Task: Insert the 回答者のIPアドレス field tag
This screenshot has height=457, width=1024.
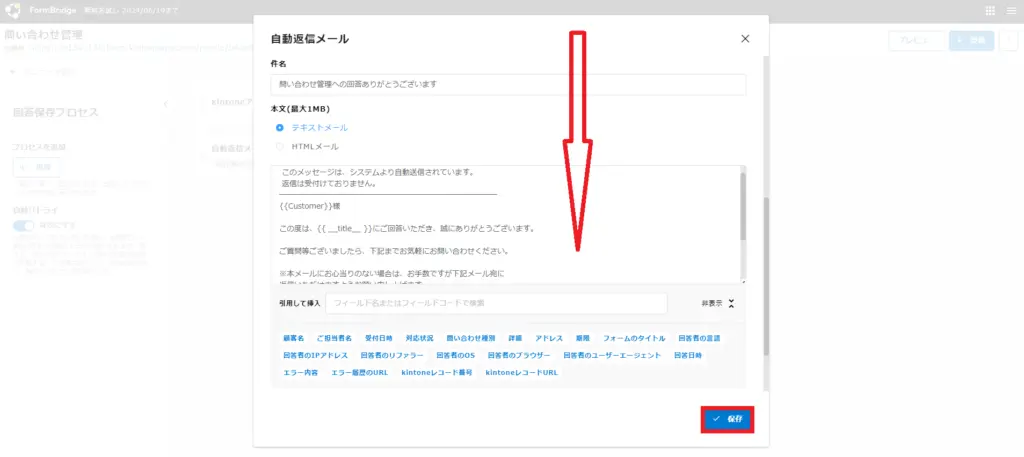Action: [x=316, y=355]
